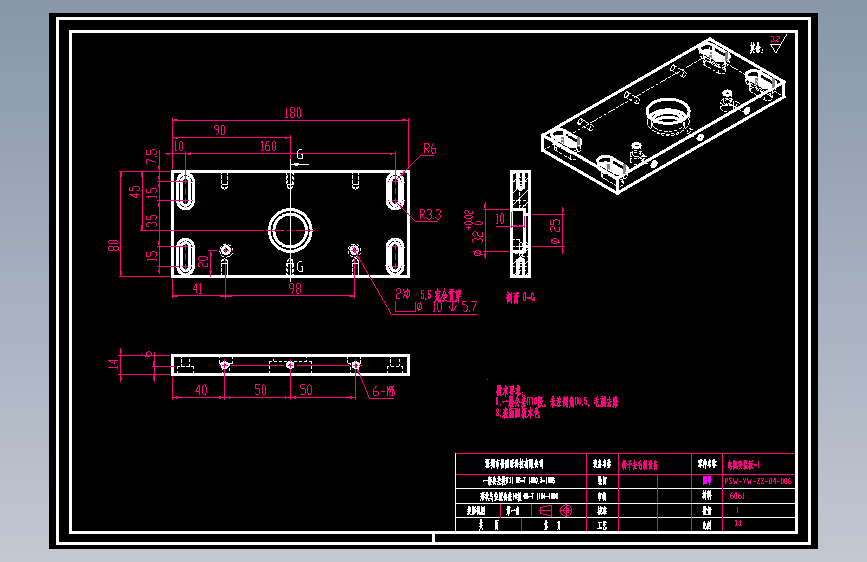Select the 40 dimension on the front view
This screenshot has width=867, height=562.
201,390
